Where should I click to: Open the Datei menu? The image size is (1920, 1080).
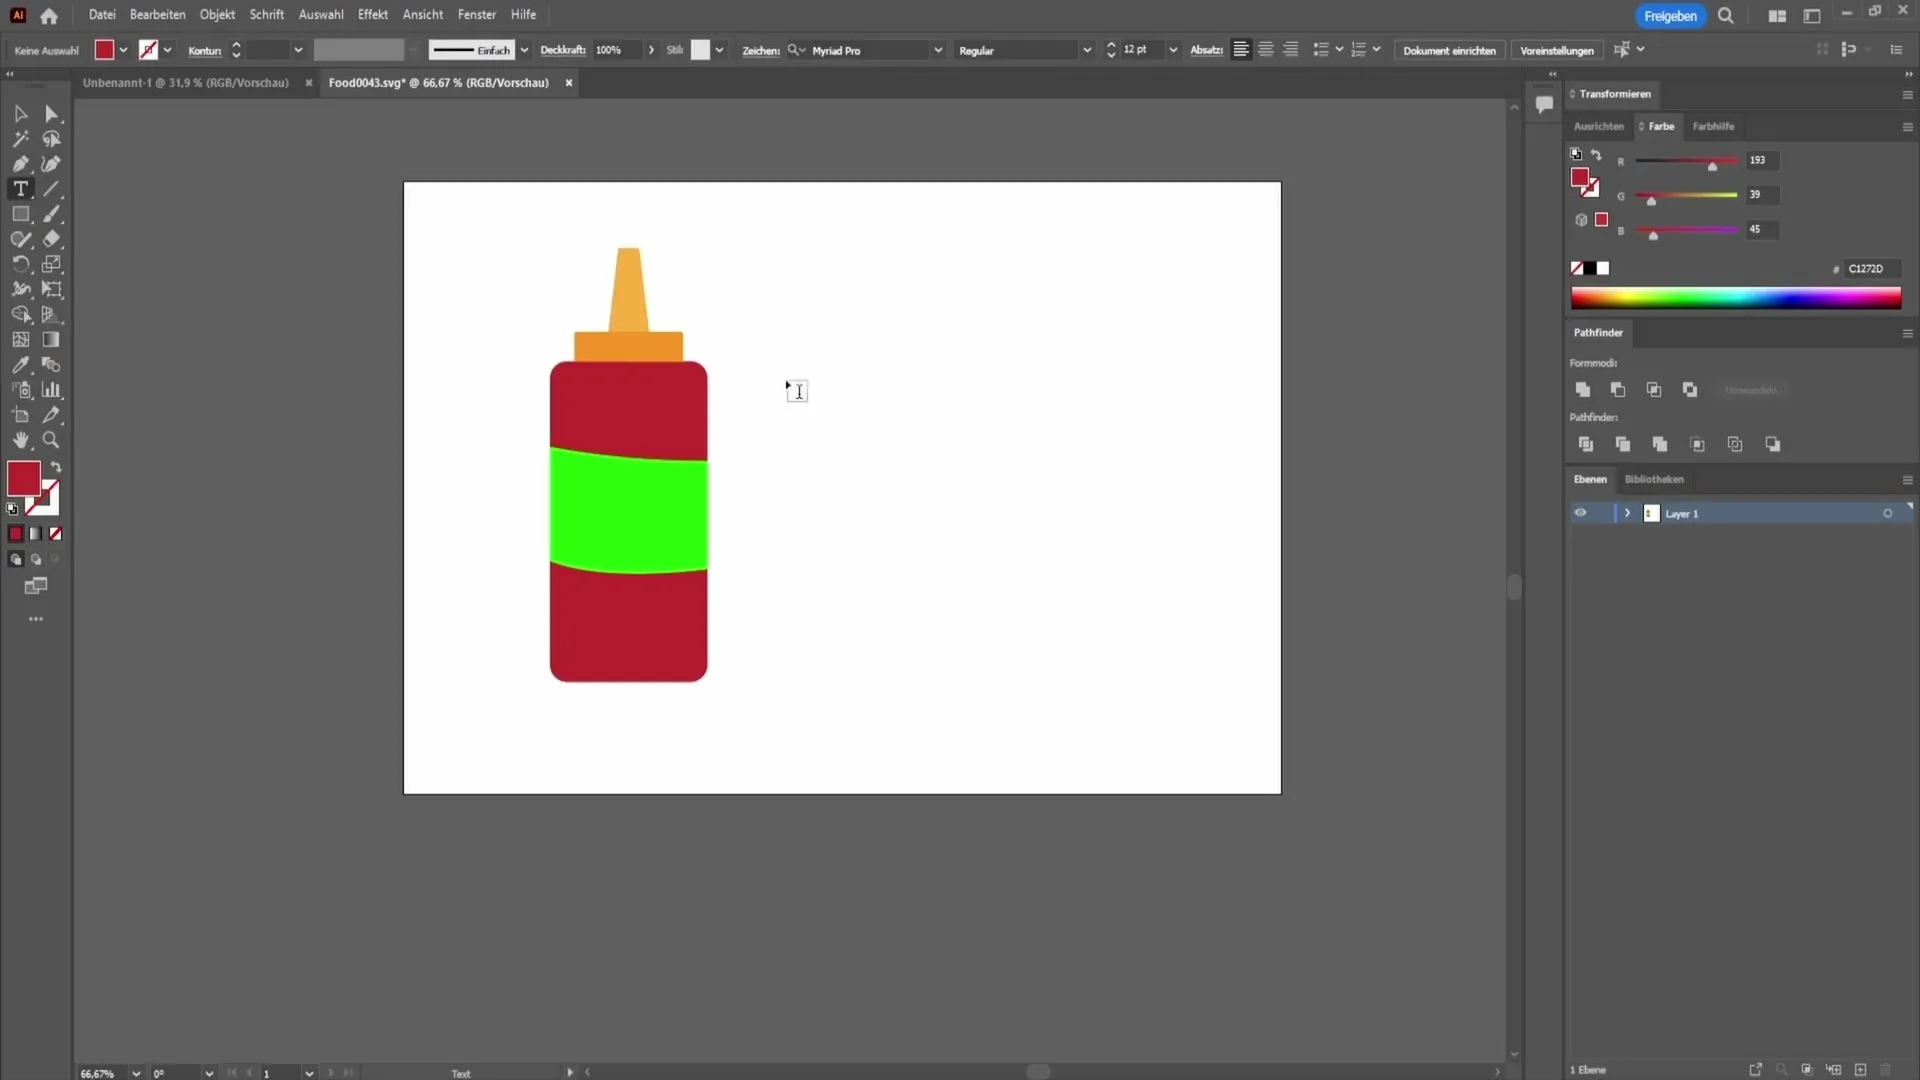102,15
